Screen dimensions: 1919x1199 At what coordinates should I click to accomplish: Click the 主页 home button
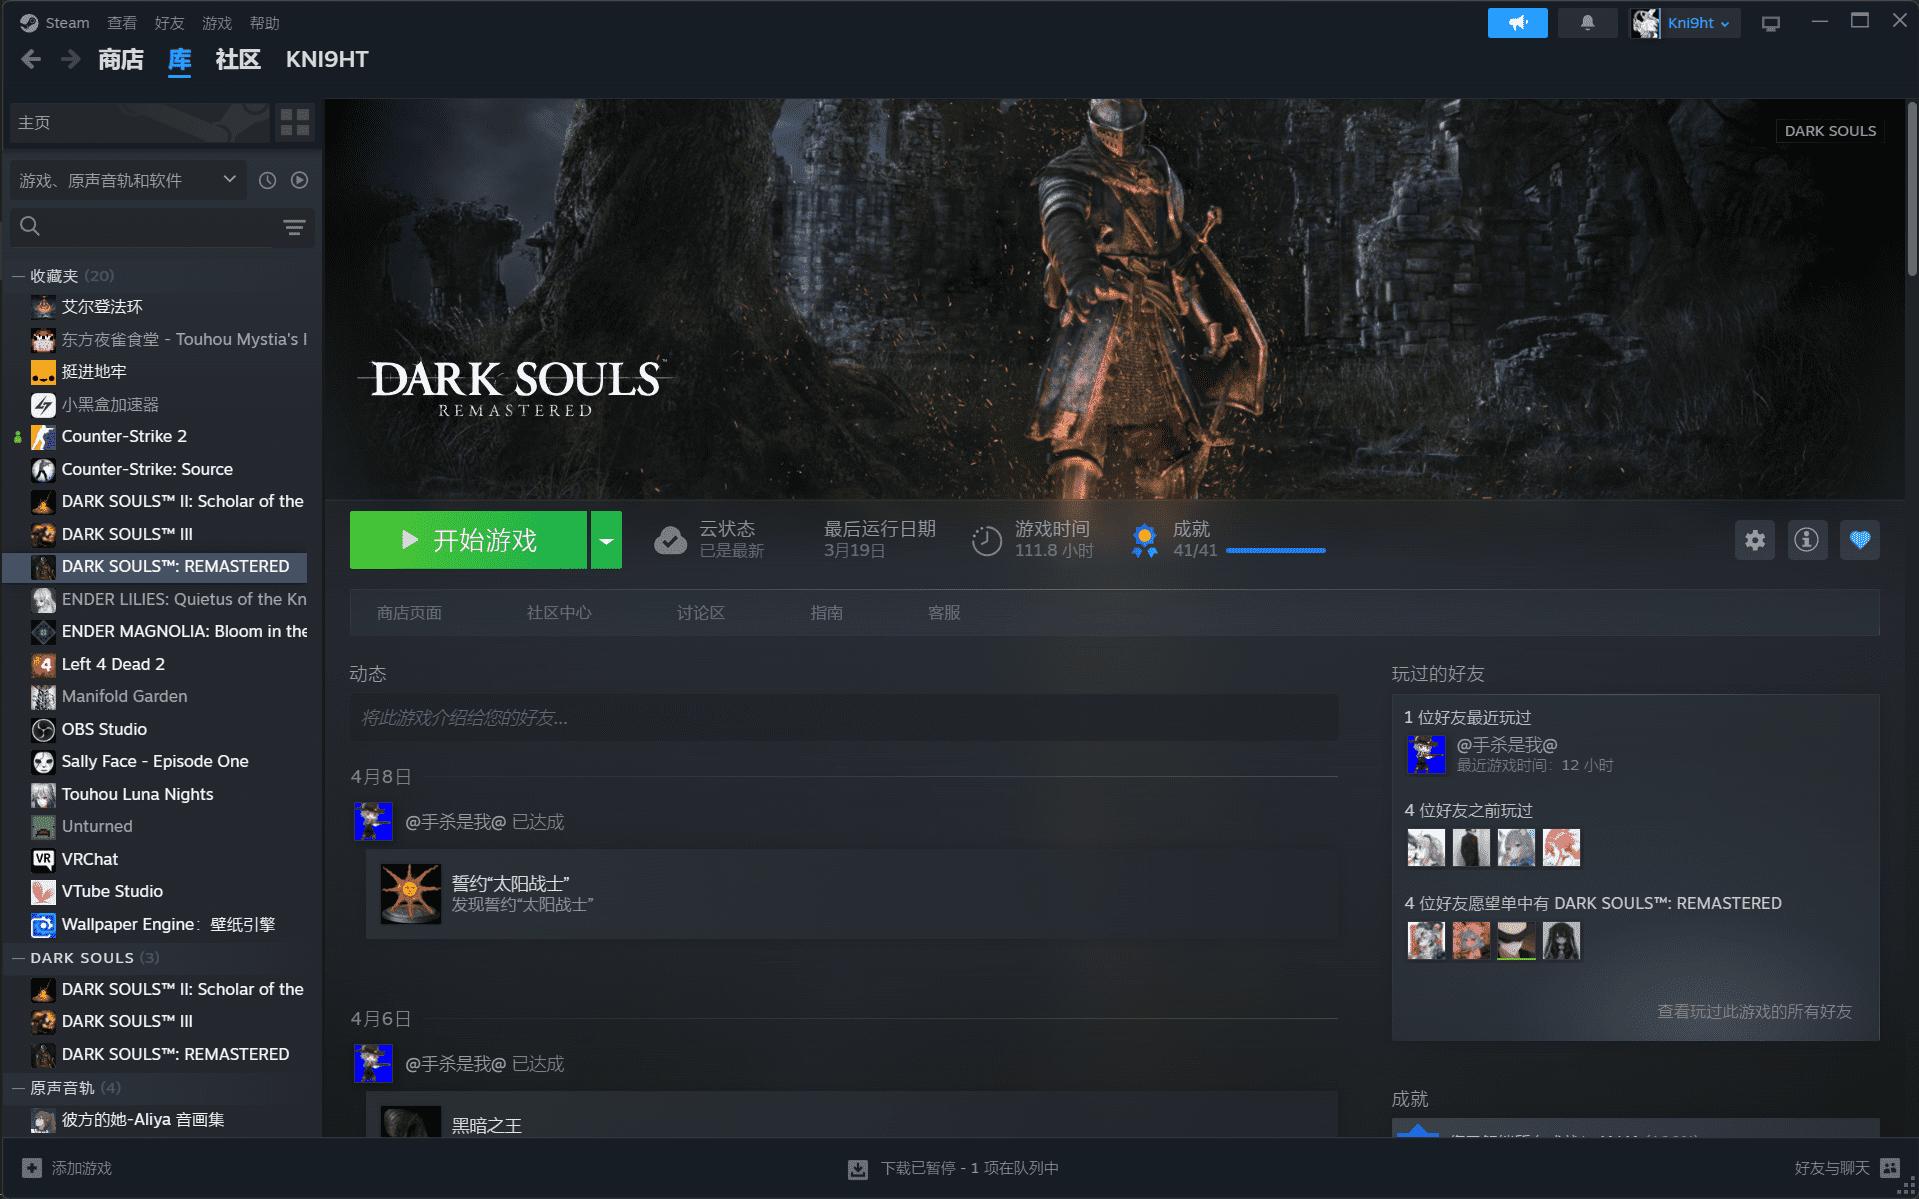[138, 123]
